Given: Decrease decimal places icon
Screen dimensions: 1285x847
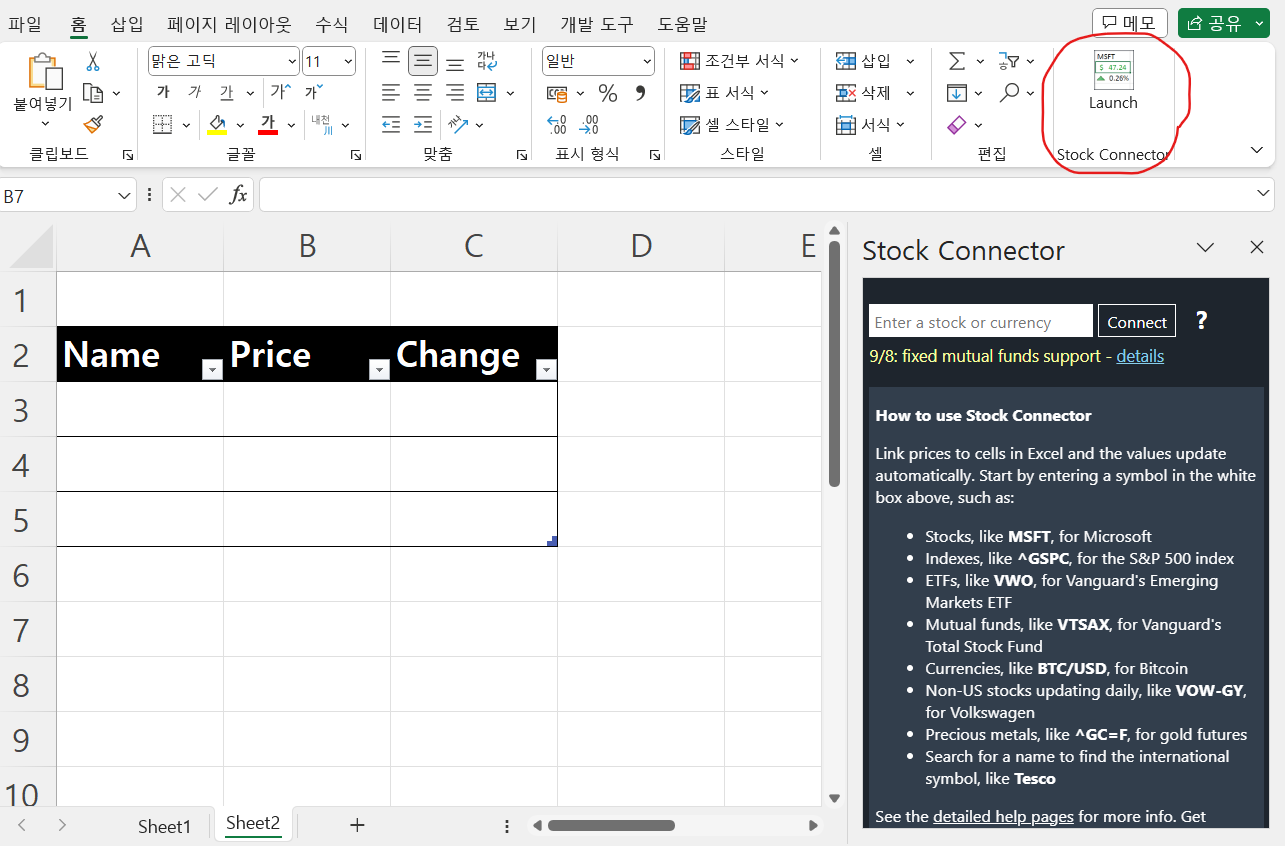Looking at the screenshot, I should coord(590,125).
